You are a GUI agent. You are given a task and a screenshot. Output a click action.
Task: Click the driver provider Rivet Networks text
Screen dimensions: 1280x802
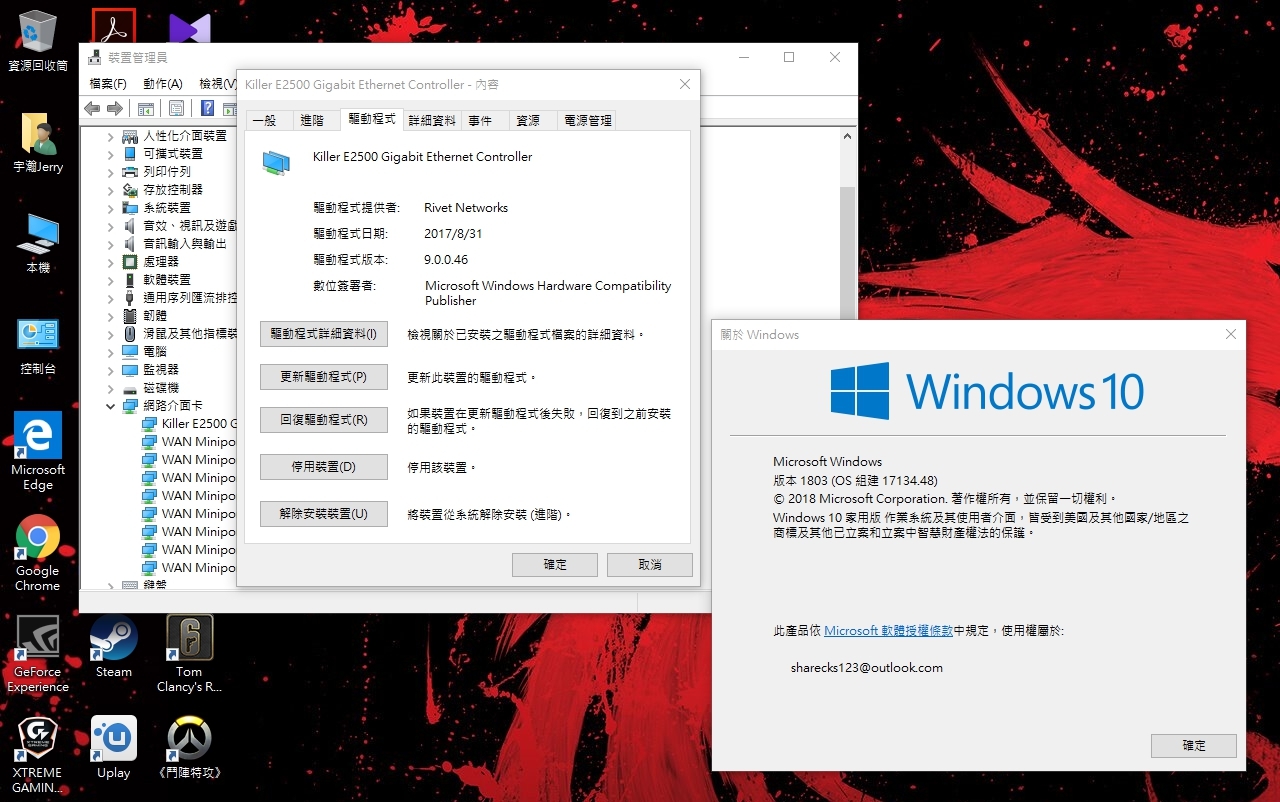coord(466,208)
